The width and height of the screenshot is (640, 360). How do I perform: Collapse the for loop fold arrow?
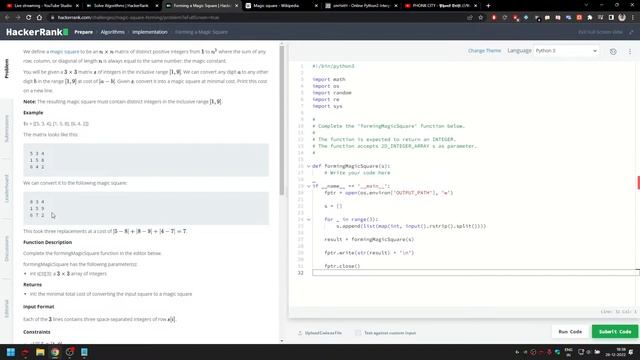pyautogui.click(x=308, y=220)
